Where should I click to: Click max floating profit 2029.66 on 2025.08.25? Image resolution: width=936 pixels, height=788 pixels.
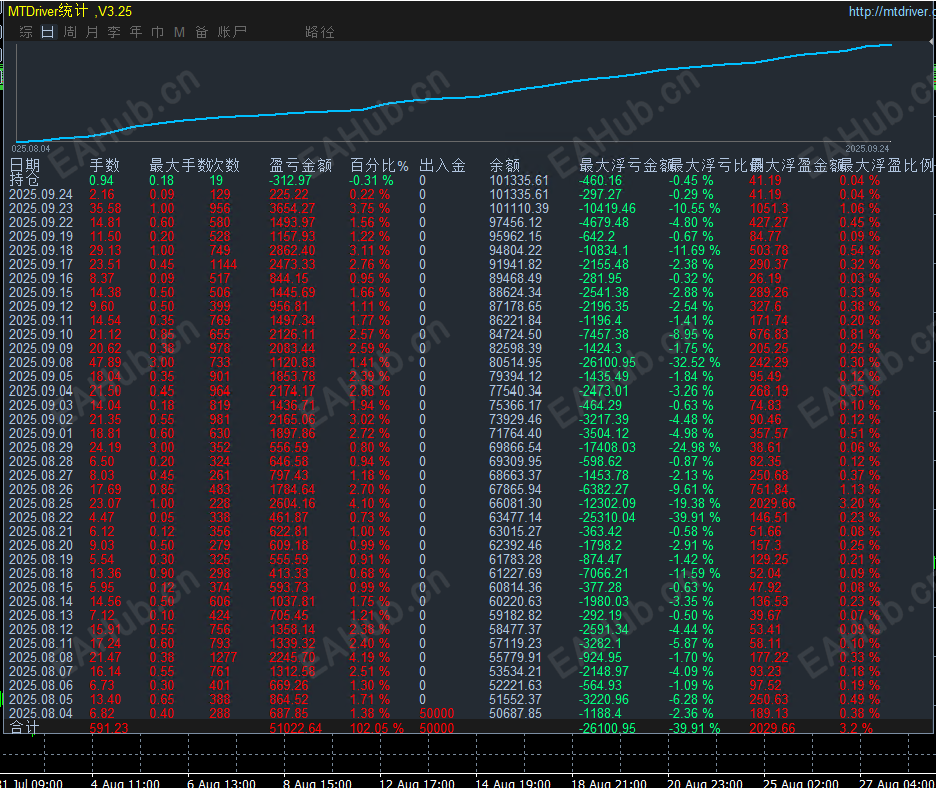click(772, 503)
